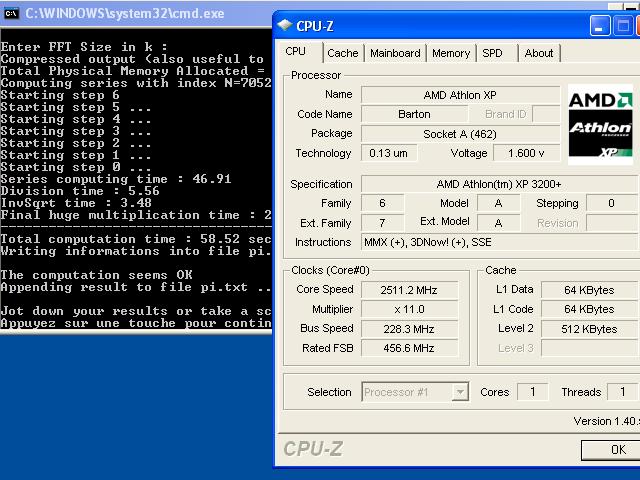
Task: Click 'Enter FFT Size in k :' line in cmd
Action: coord(84,47)
